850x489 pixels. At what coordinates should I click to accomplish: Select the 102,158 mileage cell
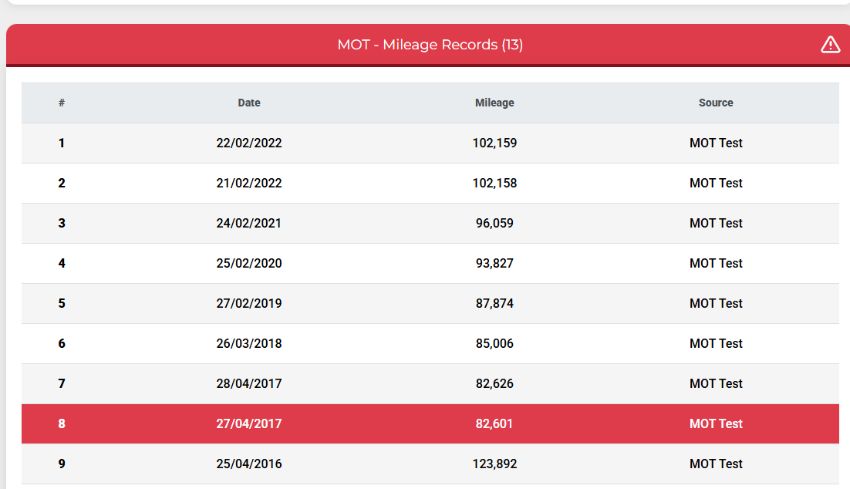495,183
